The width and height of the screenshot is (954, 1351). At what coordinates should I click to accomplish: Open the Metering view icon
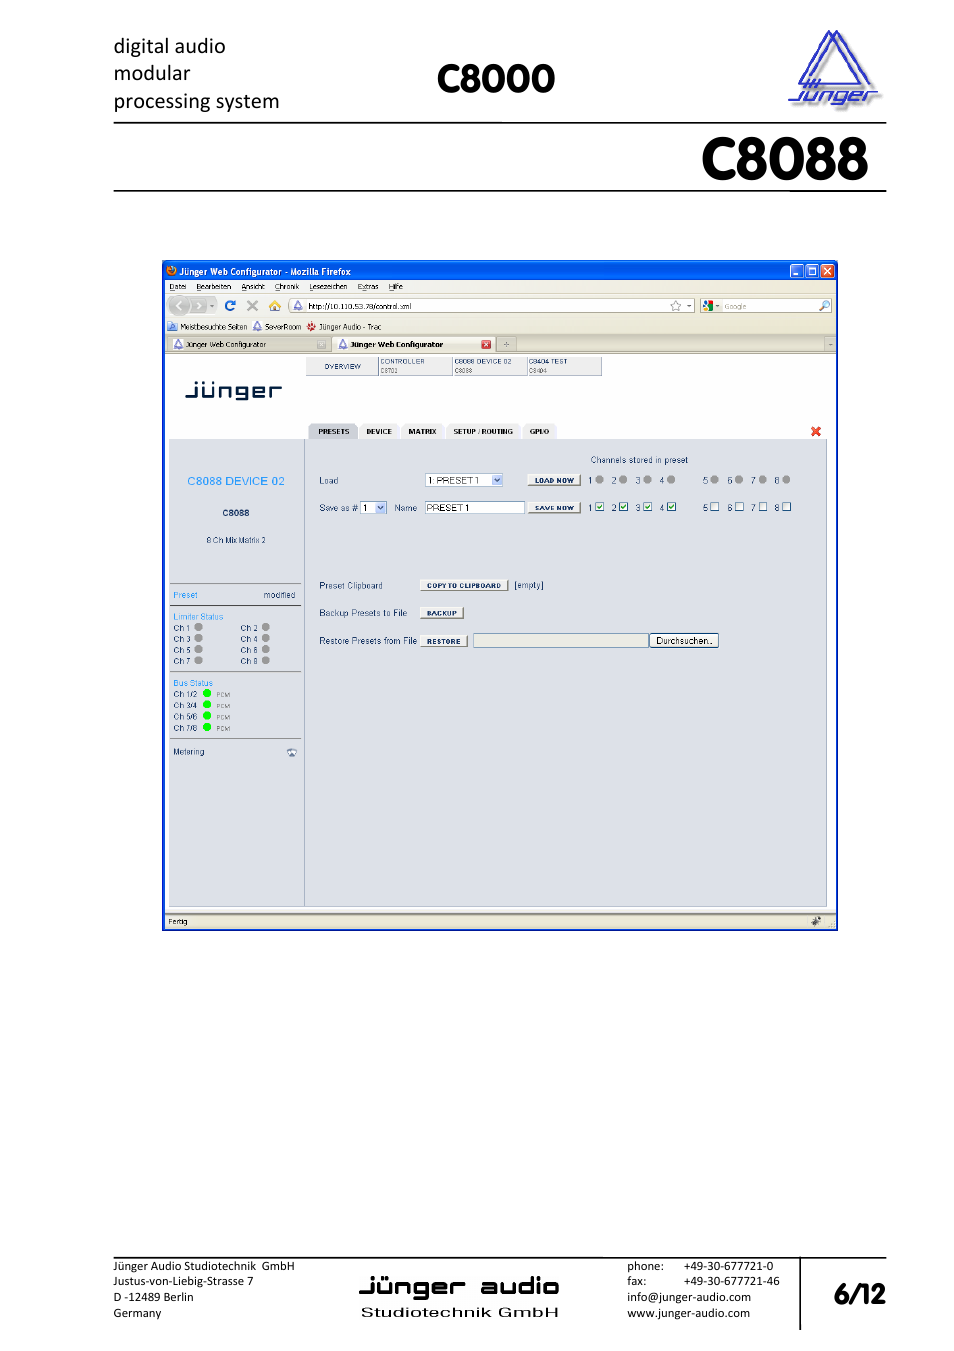(x=292, y=752)
